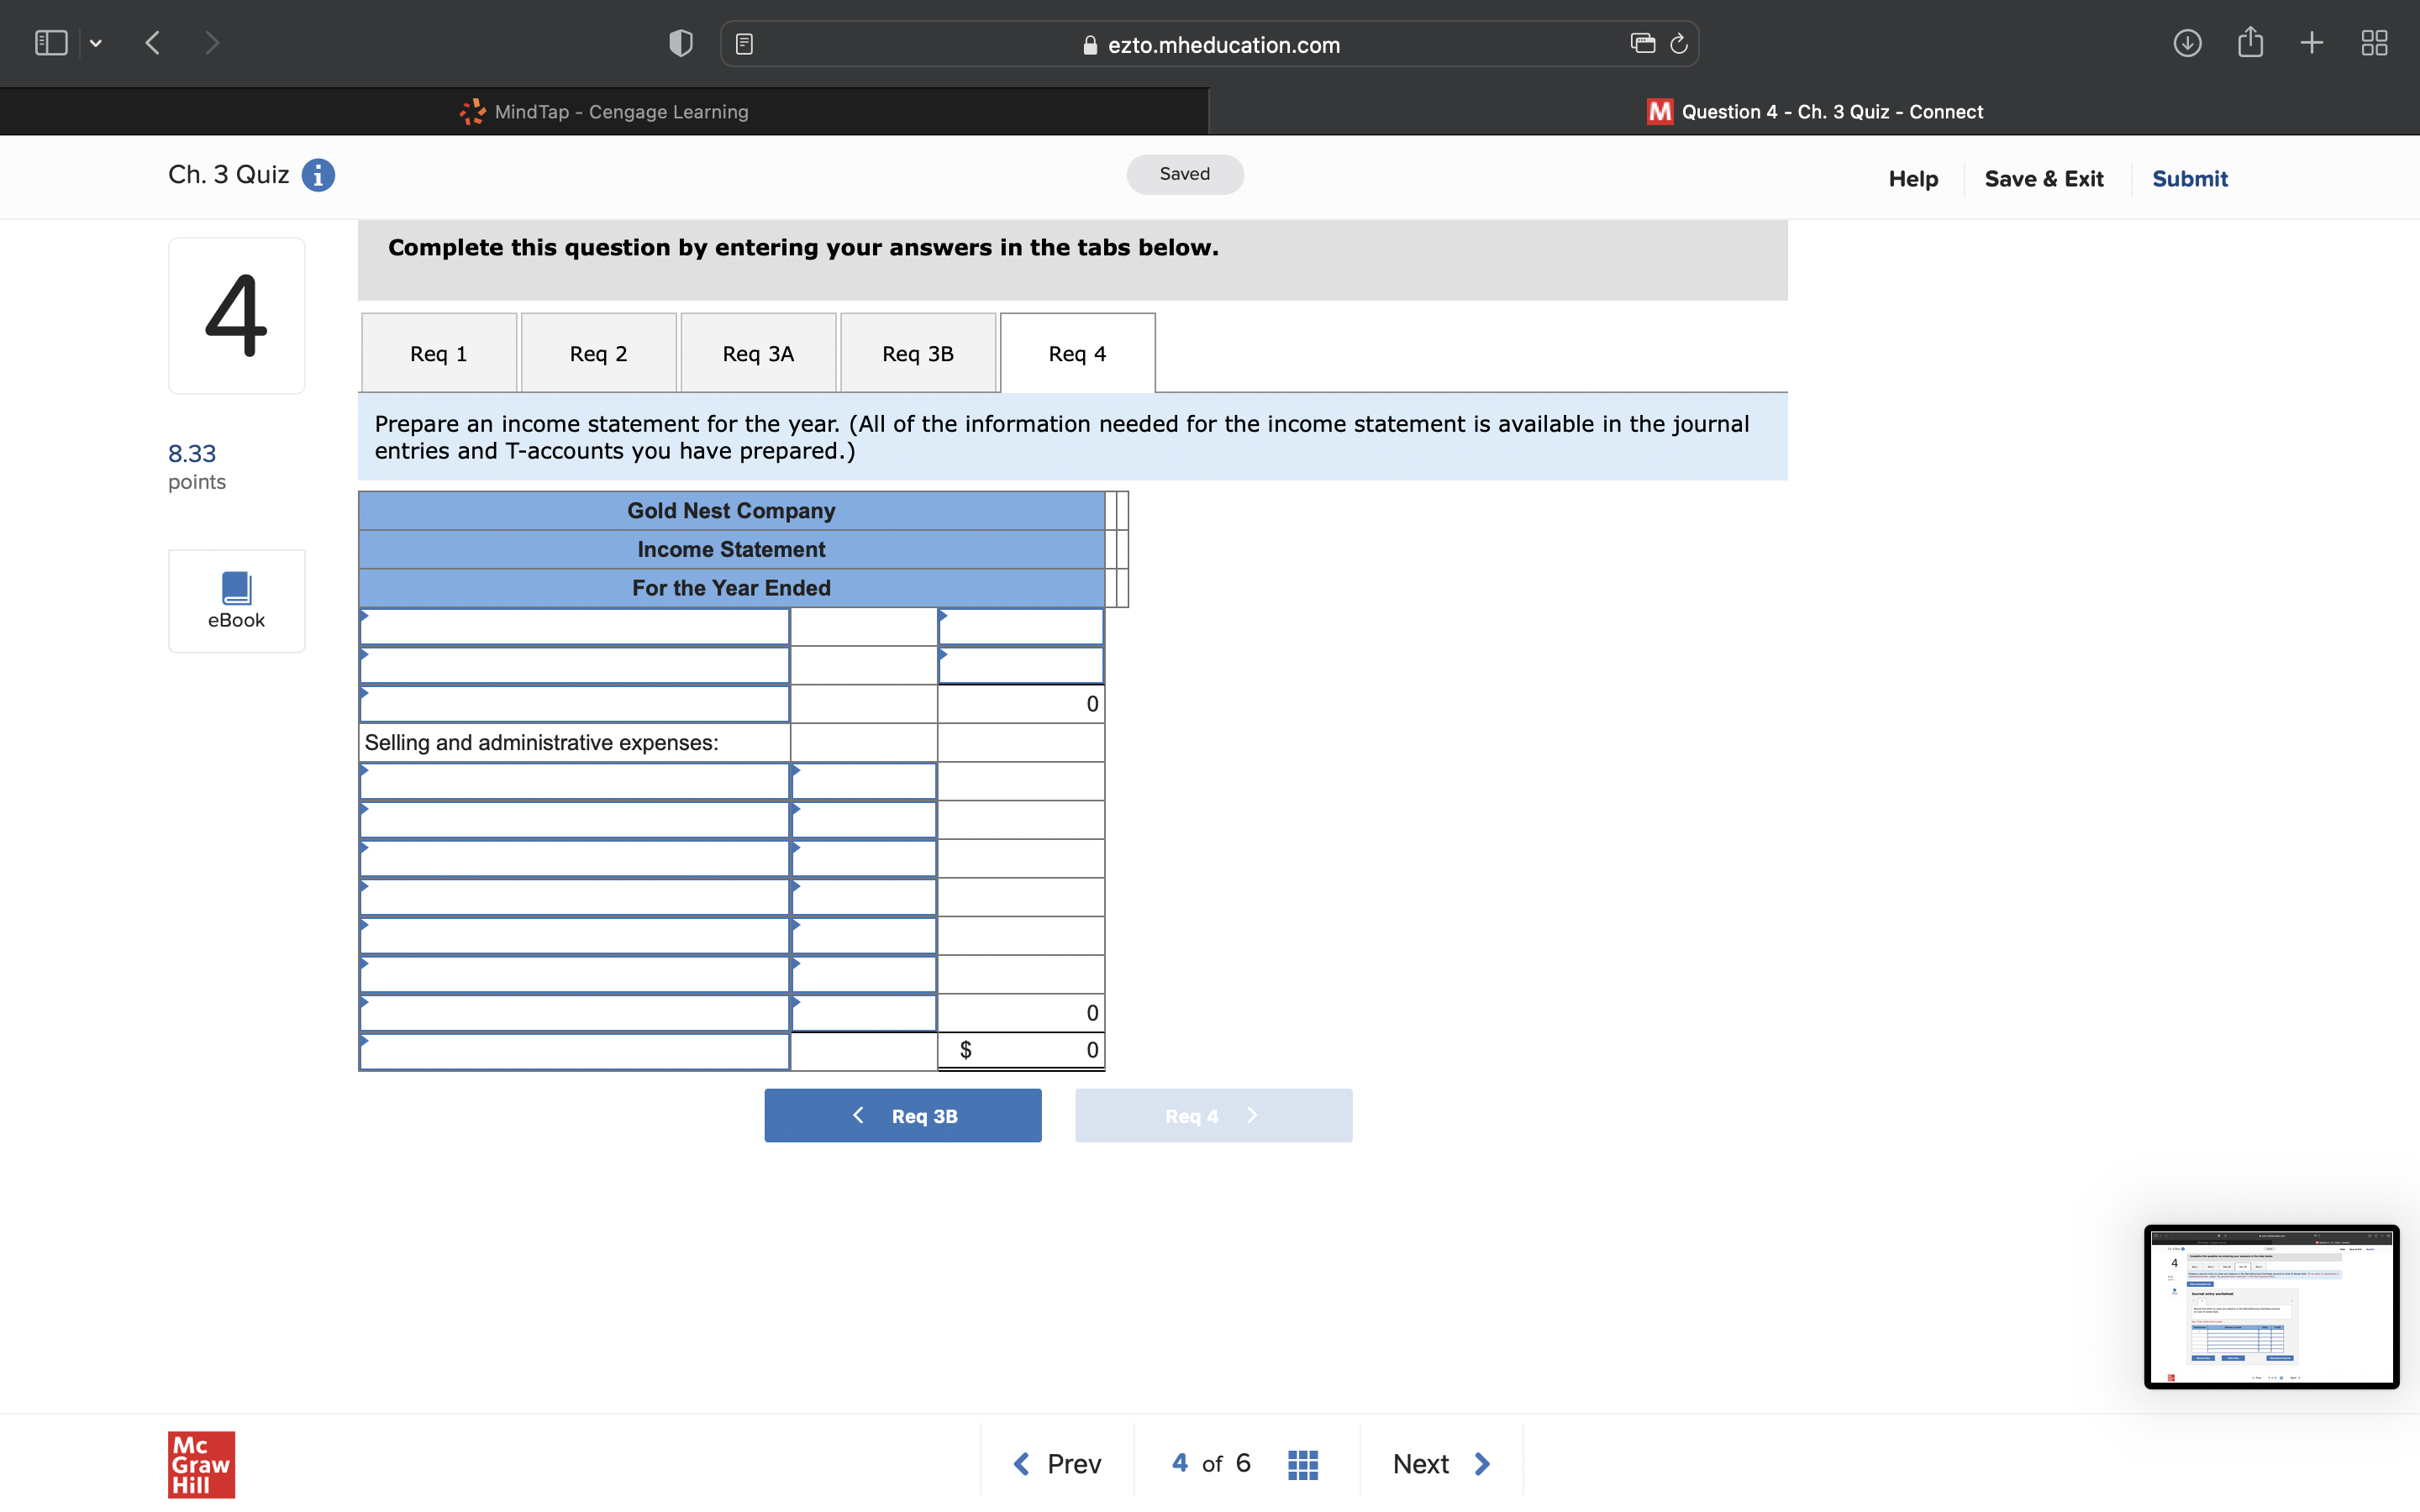Click the McGraw Hill logo
Viewport: 2420px width, 1512px height.
pyautogui.click(x=200, y=1464)
